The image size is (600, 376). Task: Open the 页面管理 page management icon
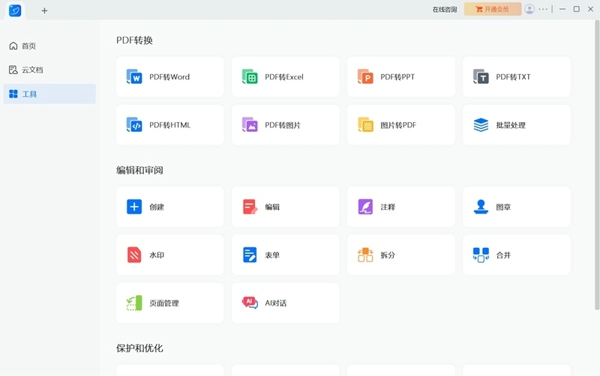pyautogui.click(x=134, y=303)
